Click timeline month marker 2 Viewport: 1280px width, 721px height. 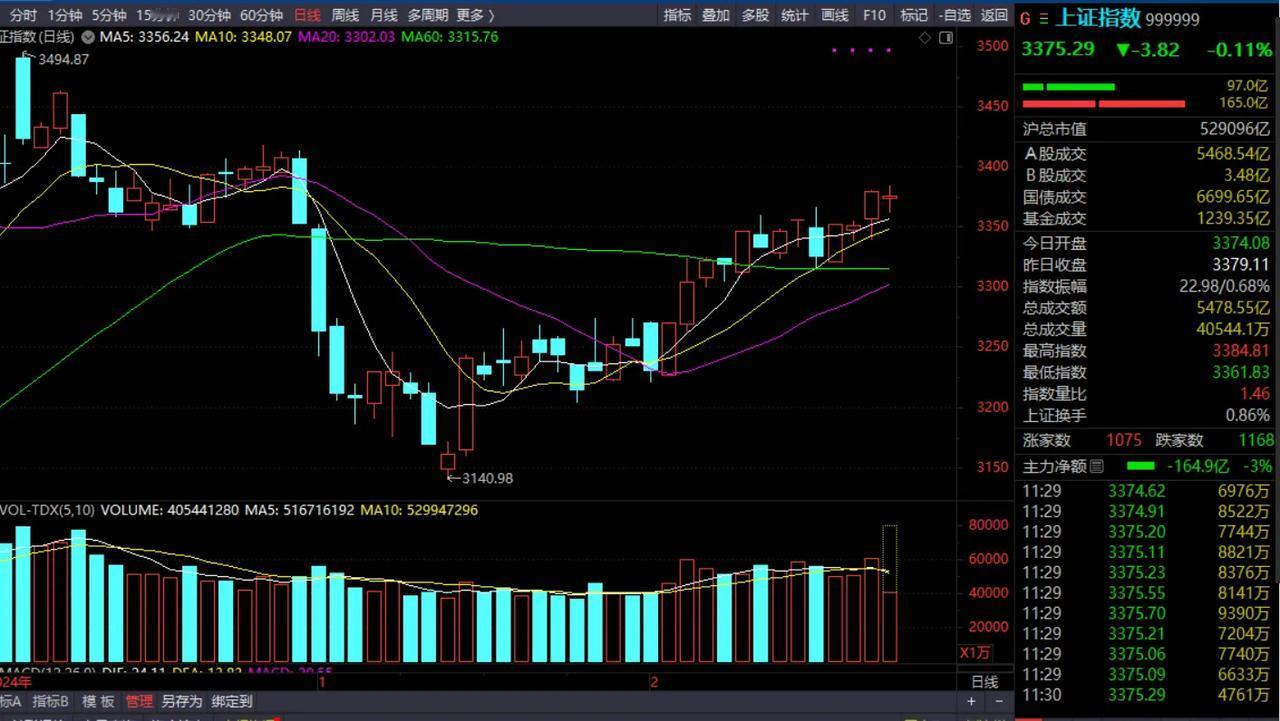[654, 682]
